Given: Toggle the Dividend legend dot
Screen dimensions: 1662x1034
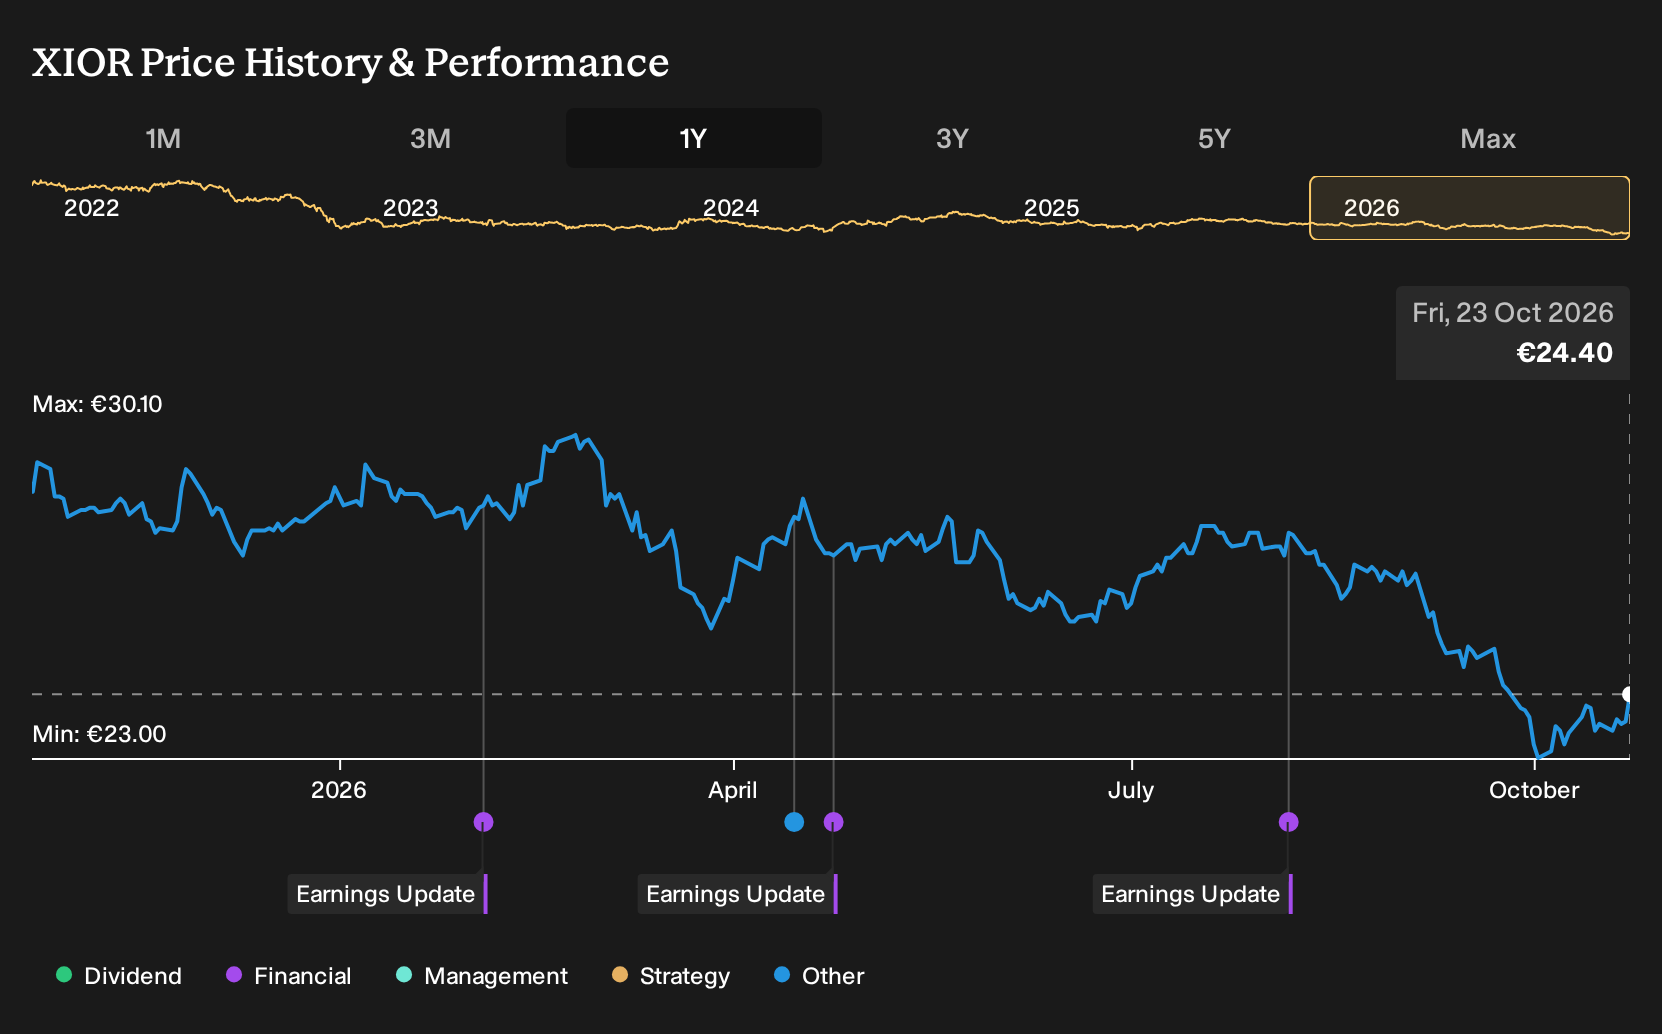Looking at the screenshot, I should pos(64,974).
